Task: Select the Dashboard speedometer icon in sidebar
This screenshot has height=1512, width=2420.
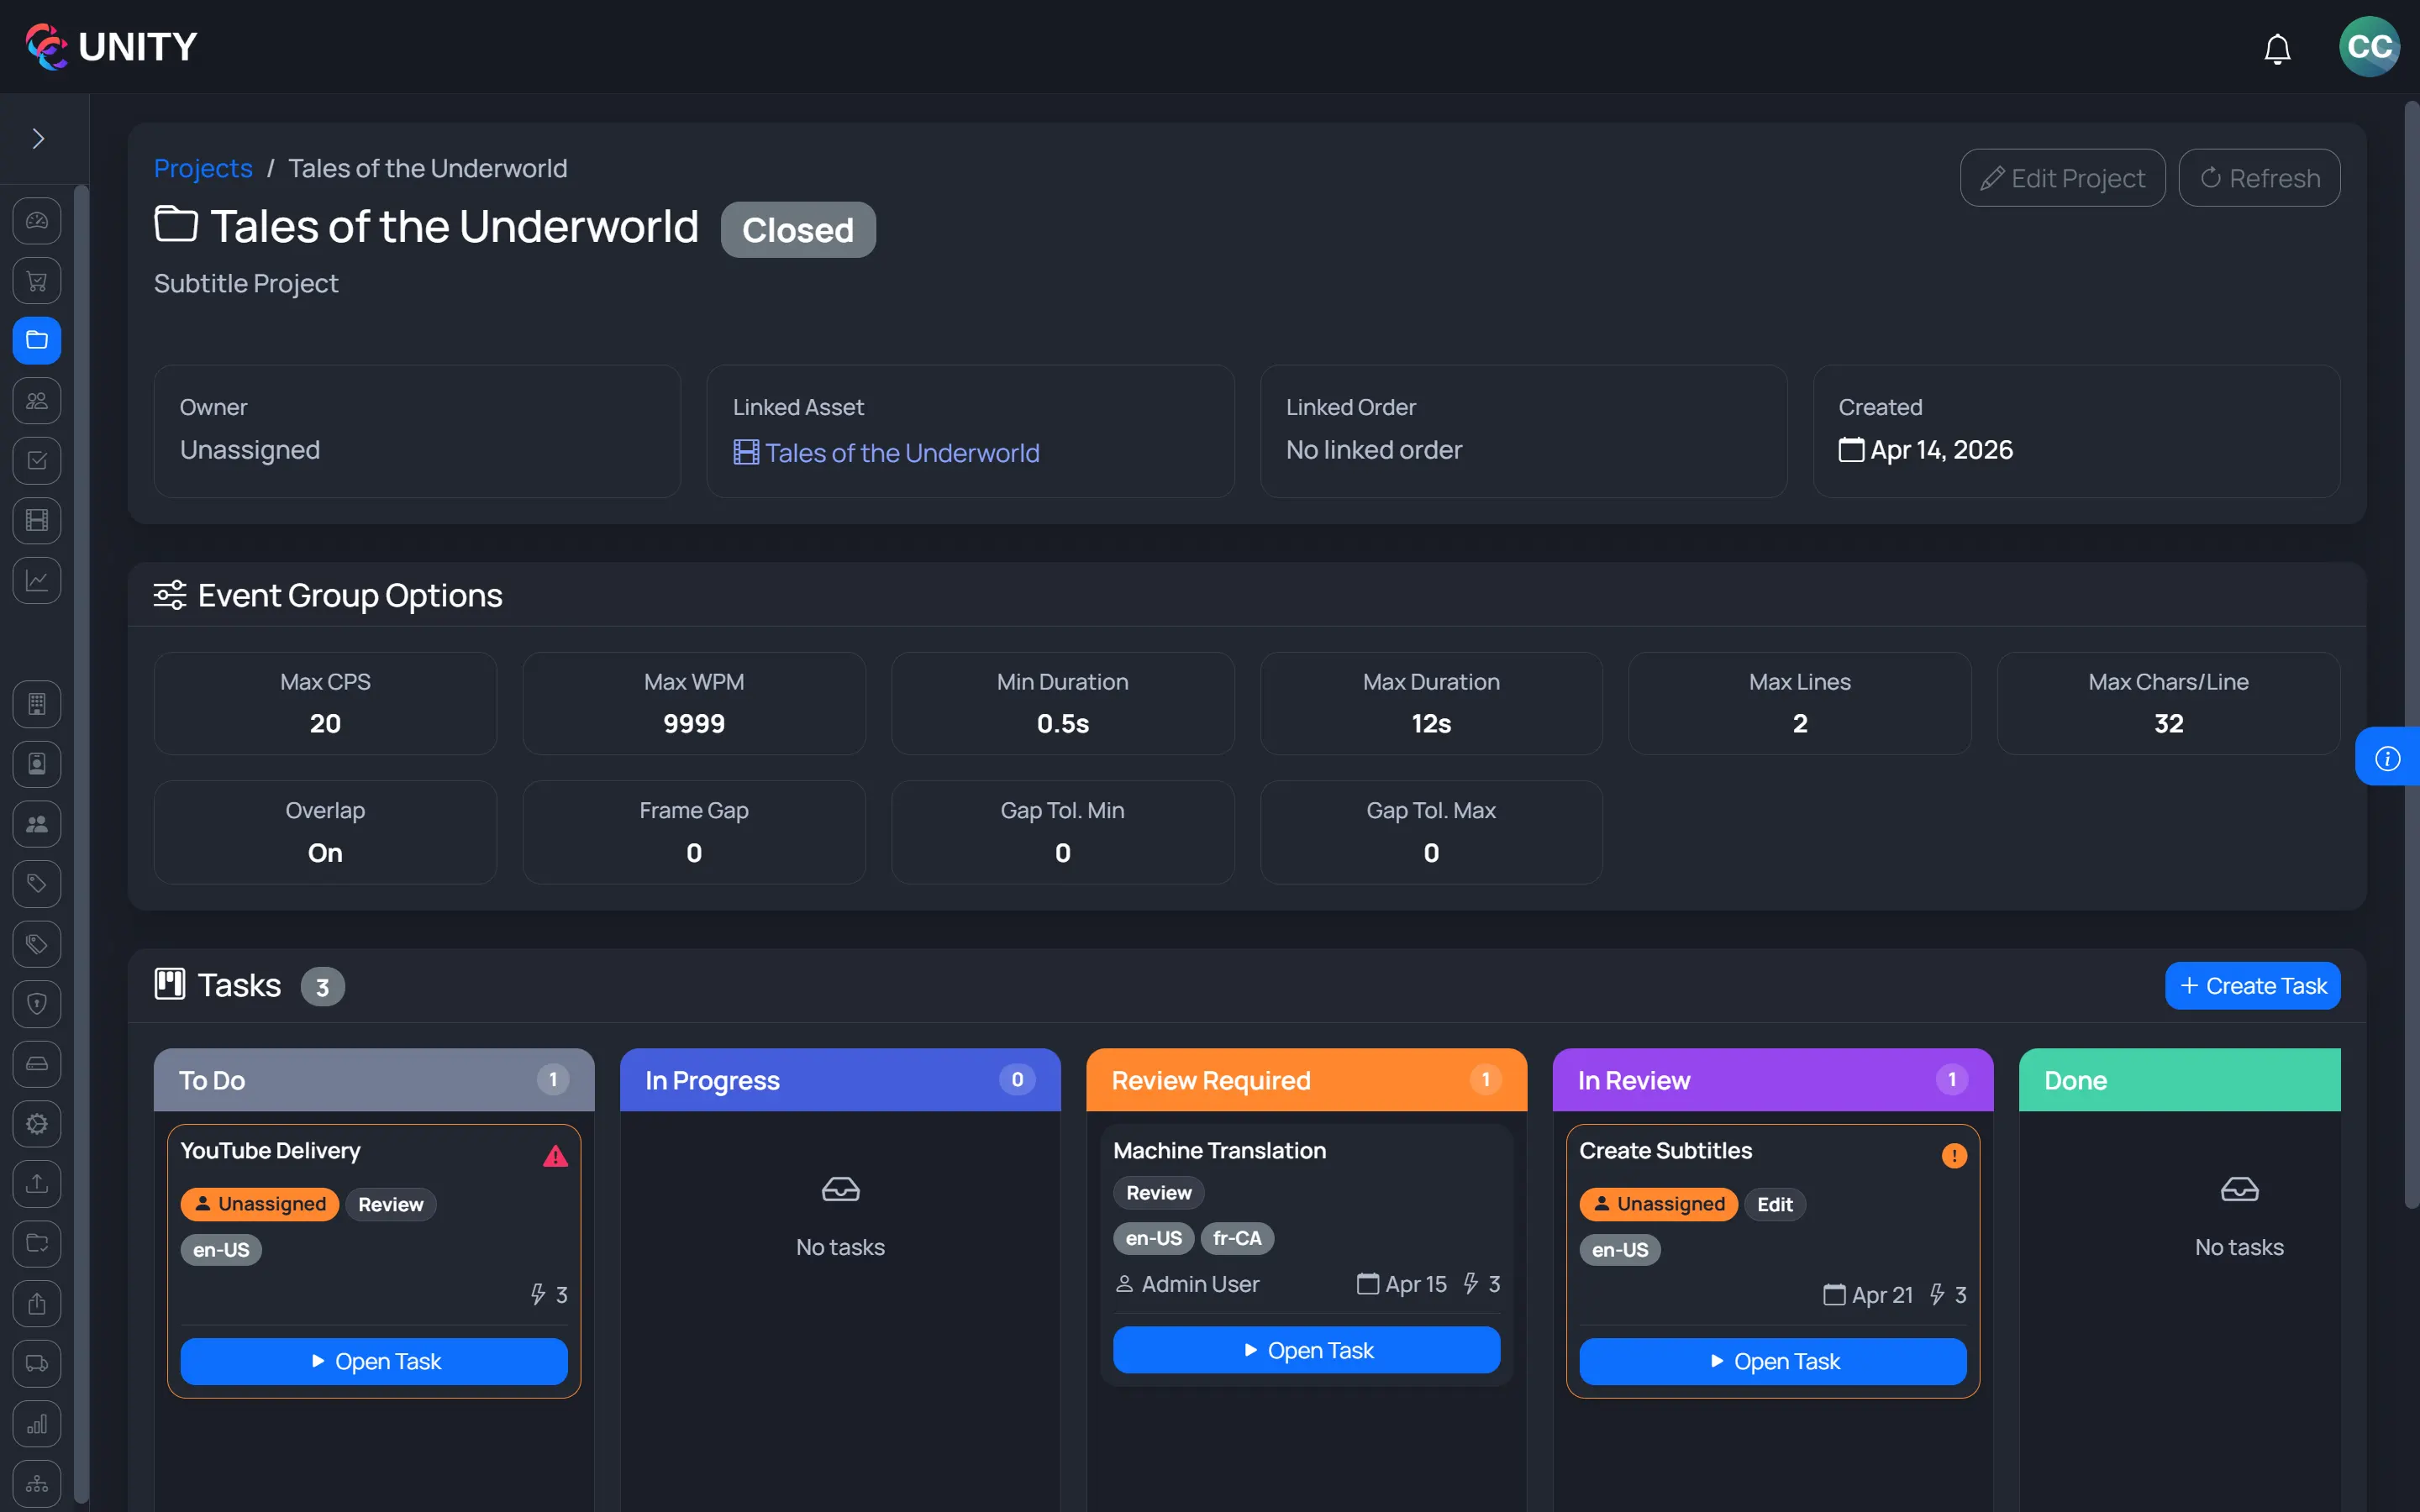Action: point(36,221)
